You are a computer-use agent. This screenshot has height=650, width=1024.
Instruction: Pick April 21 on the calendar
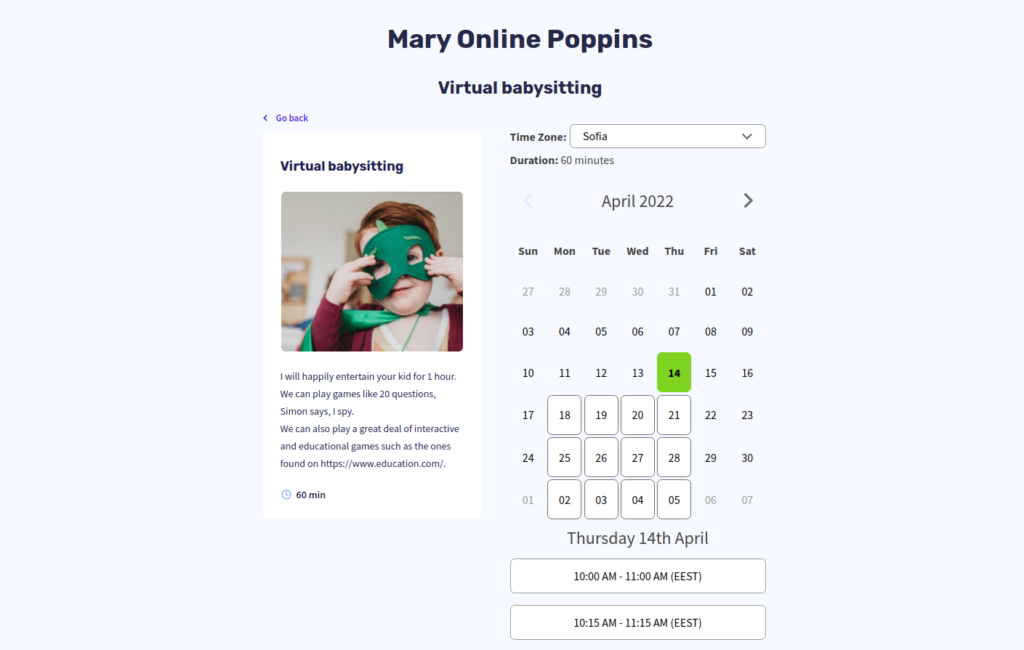pyautogui.click(x=674, y=415)
